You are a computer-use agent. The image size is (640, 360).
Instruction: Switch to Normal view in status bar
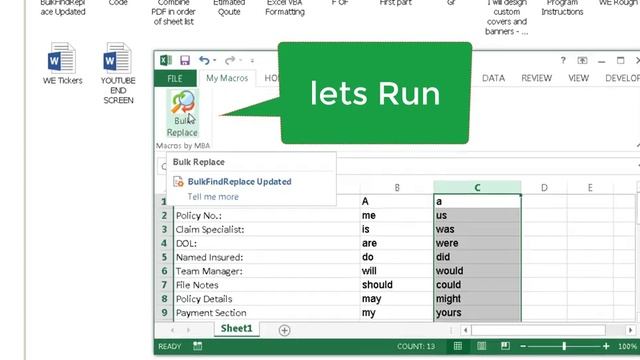click(458, 346)
